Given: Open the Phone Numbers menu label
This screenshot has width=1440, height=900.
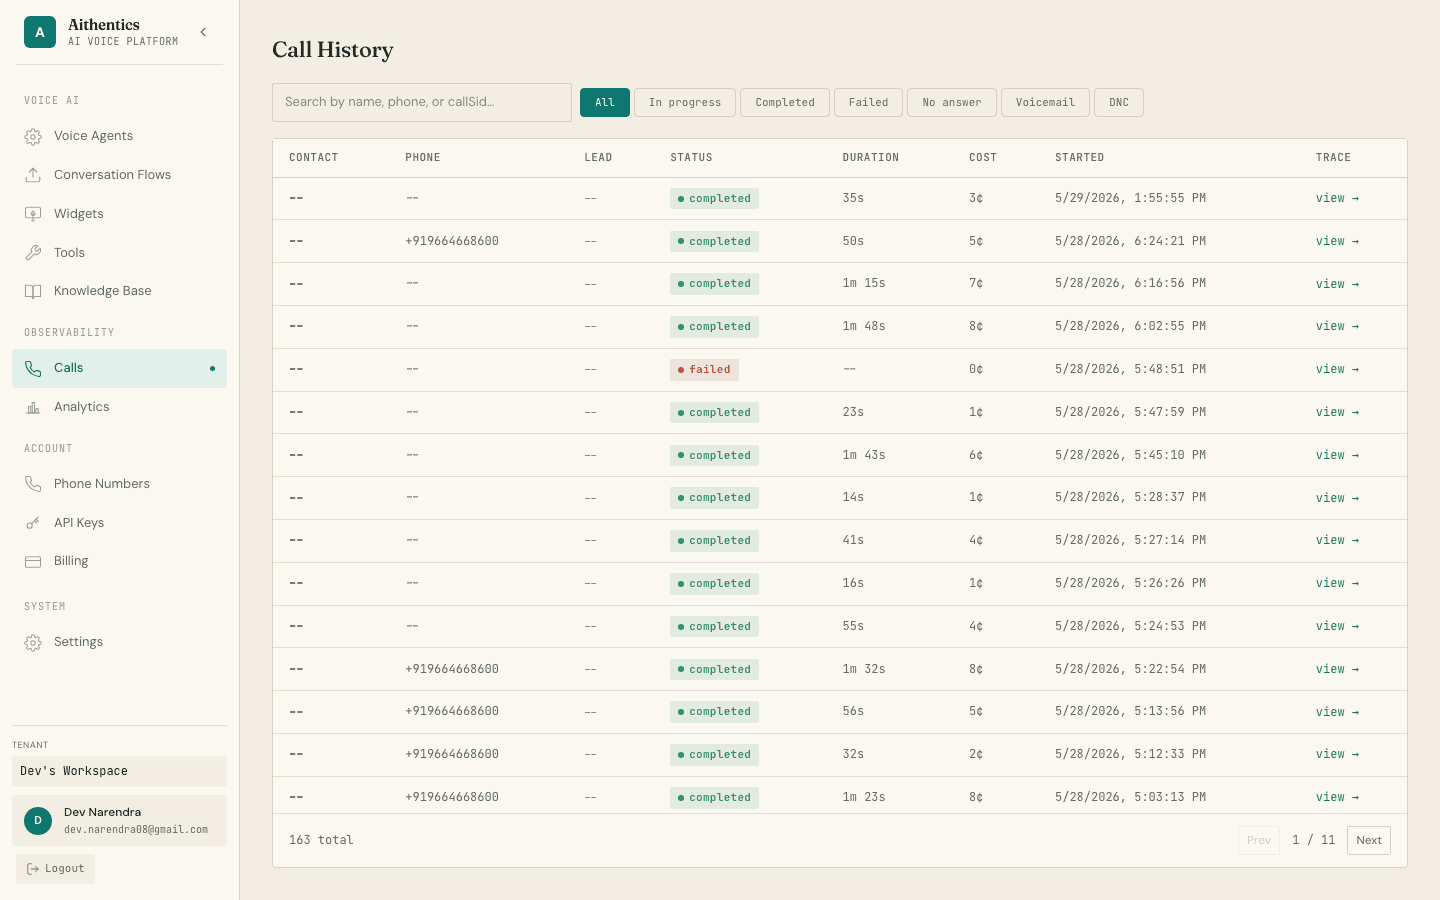Looking at the screenshot, I should pos(102,484).
